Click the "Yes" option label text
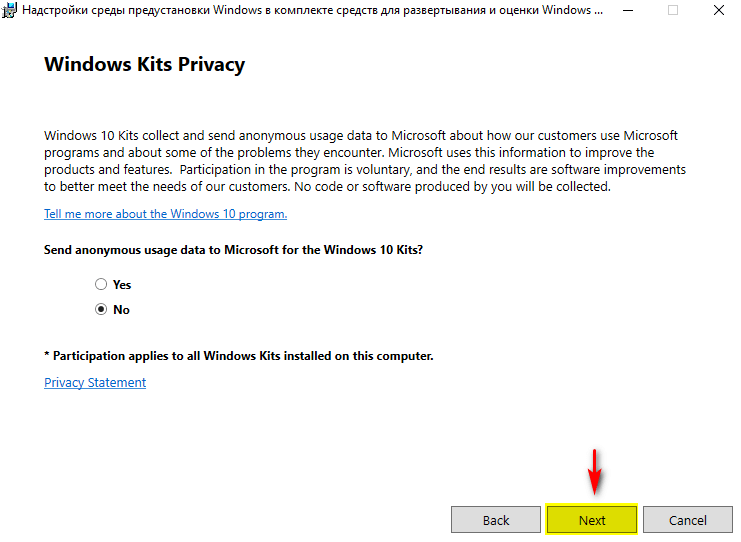Screen dimensions: 741x542 coord(122,285)
